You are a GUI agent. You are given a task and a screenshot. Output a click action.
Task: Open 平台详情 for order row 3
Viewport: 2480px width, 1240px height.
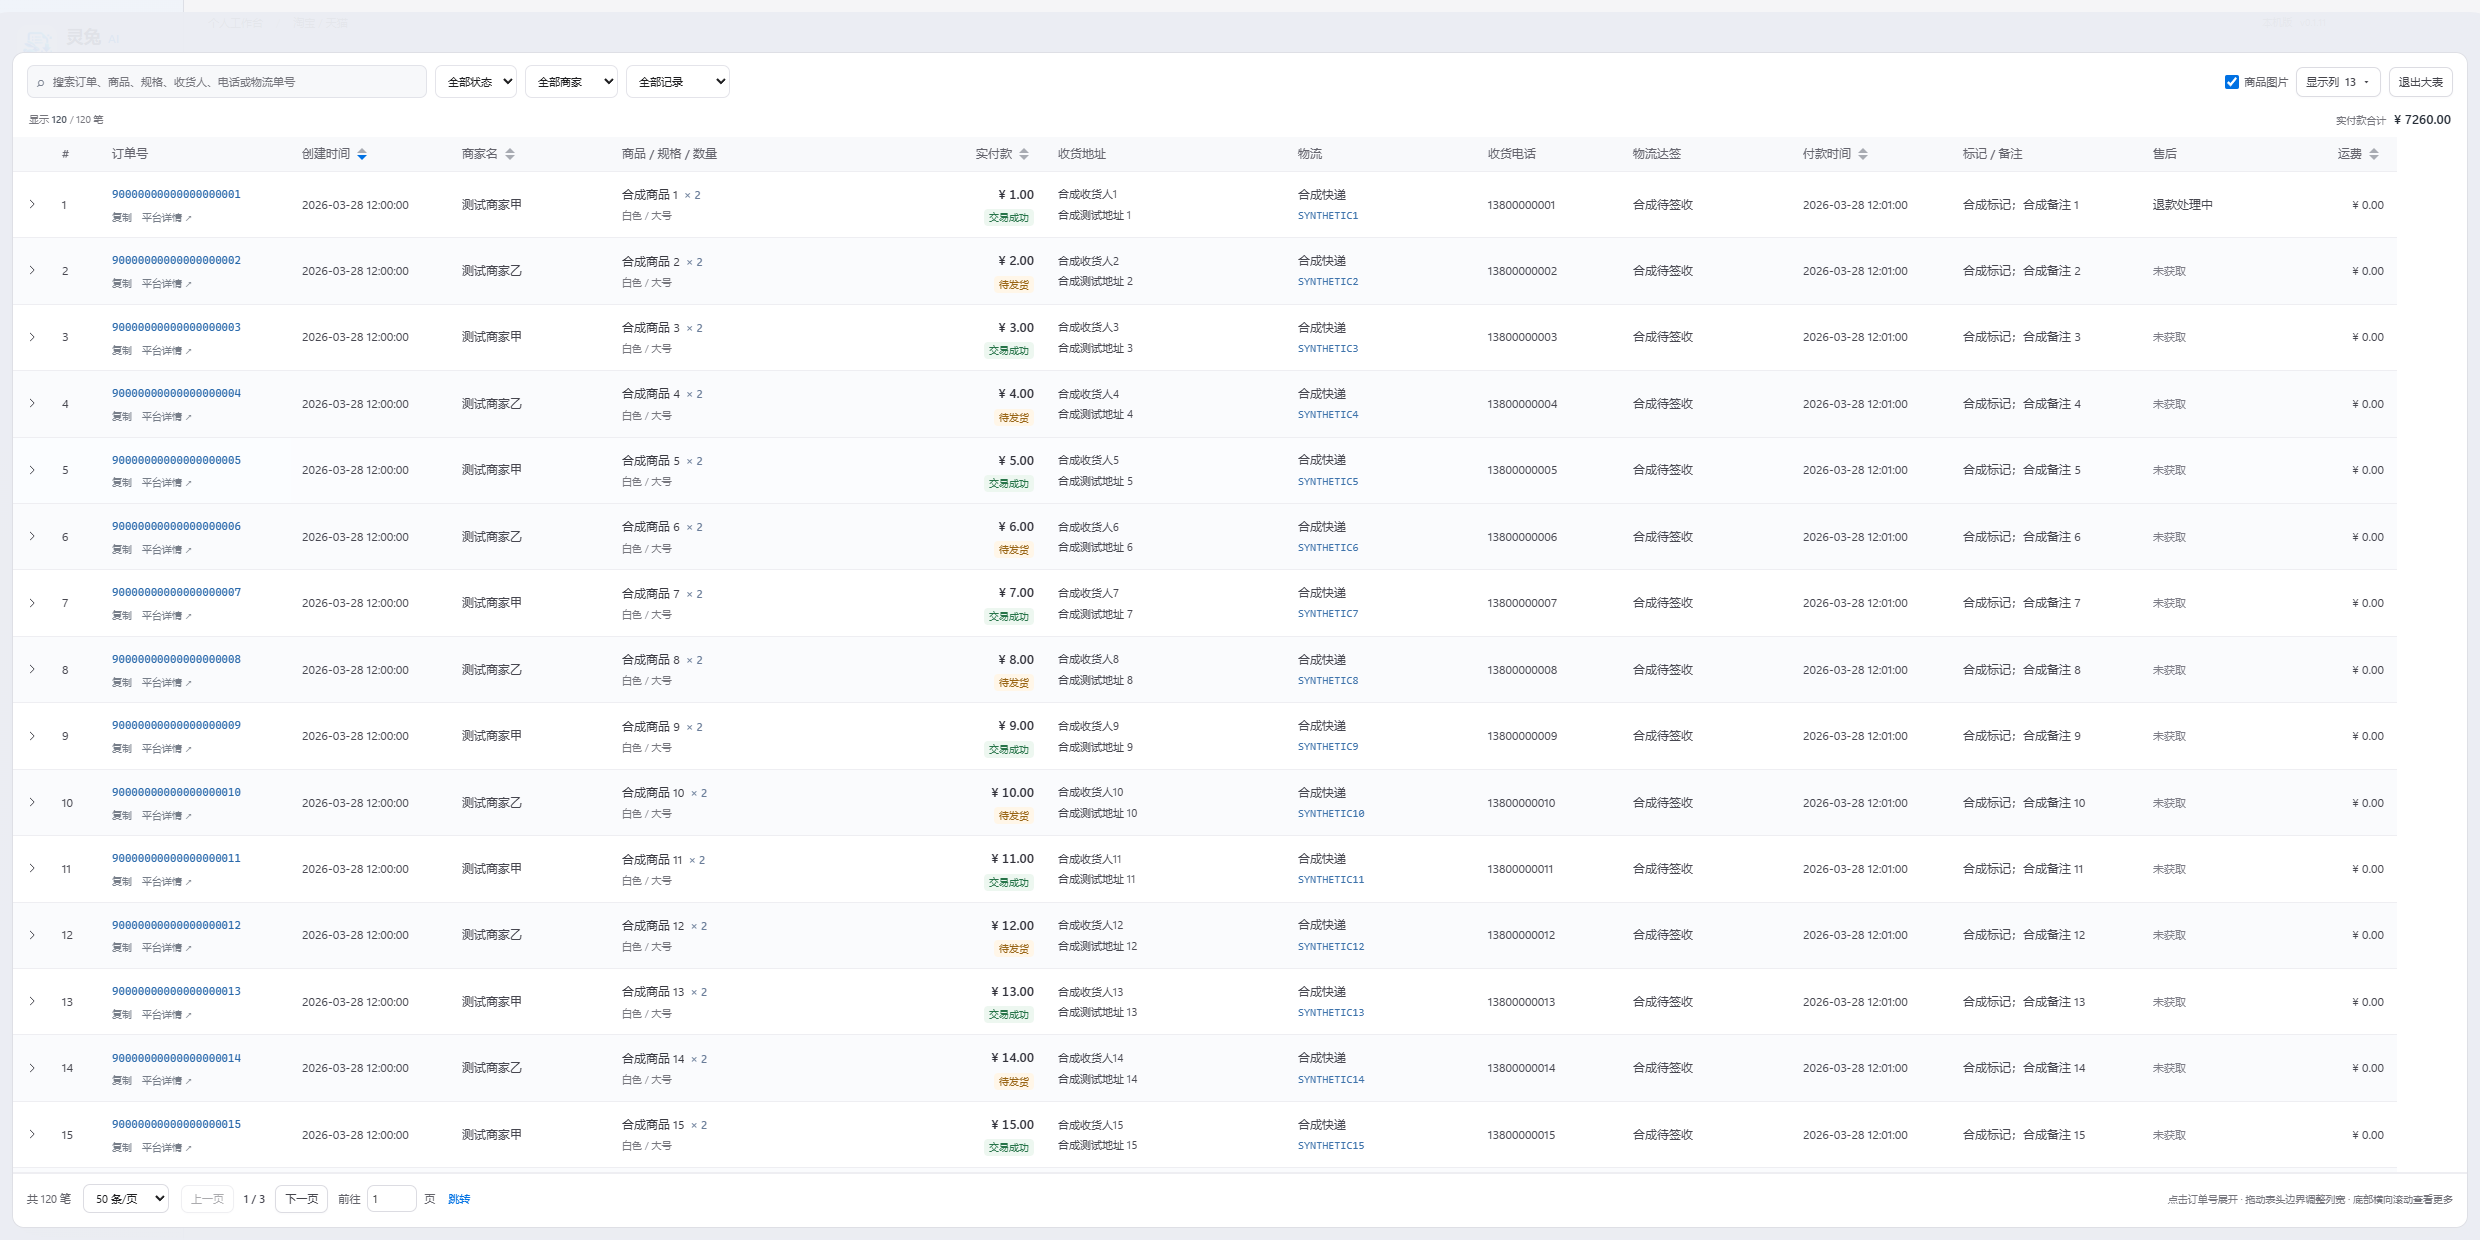click(x=166, y=350)
